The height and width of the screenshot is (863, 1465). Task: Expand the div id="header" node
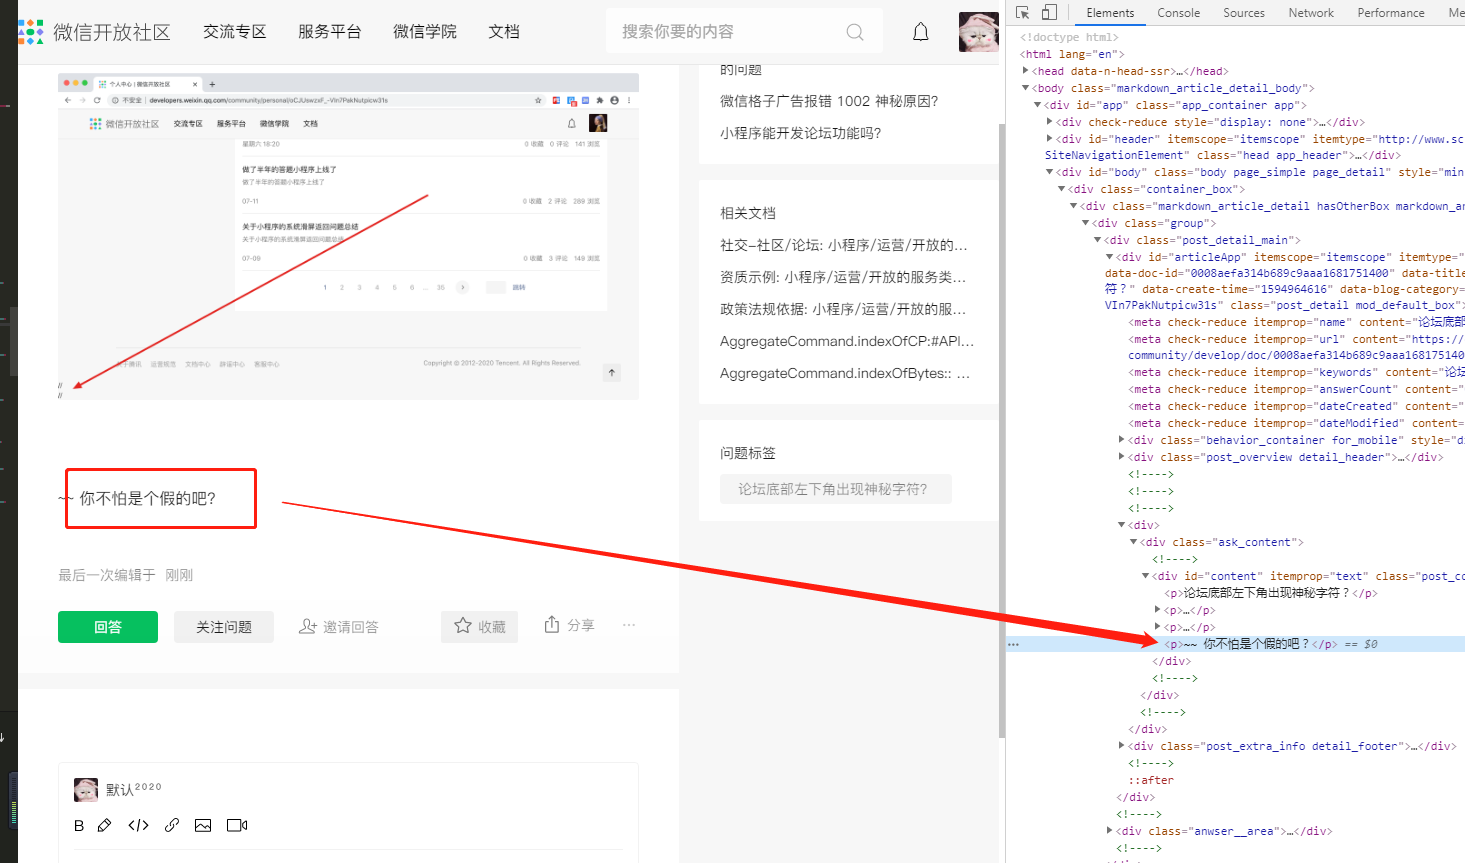pyautogui.click(x=1050, y=139)
